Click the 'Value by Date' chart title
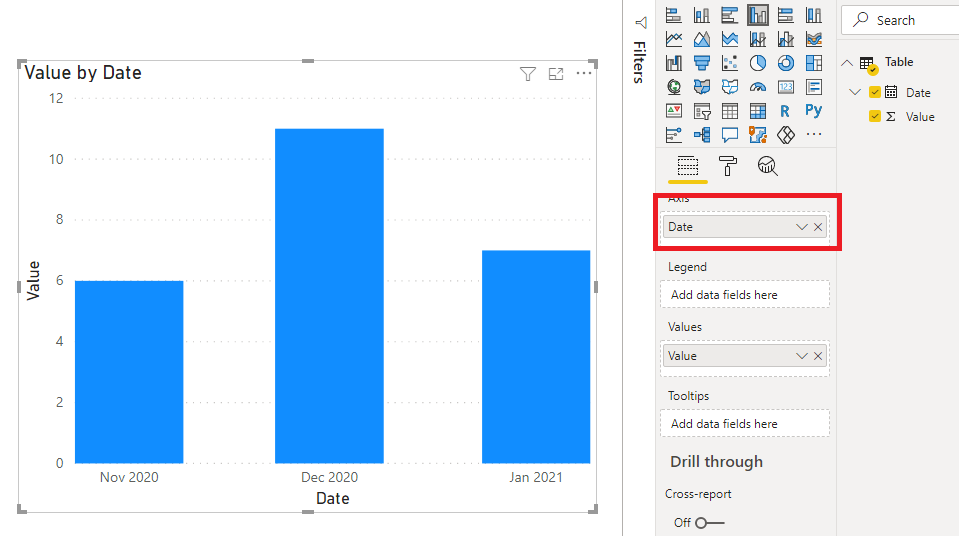This screenshot has width=959, height=536. 83,73
